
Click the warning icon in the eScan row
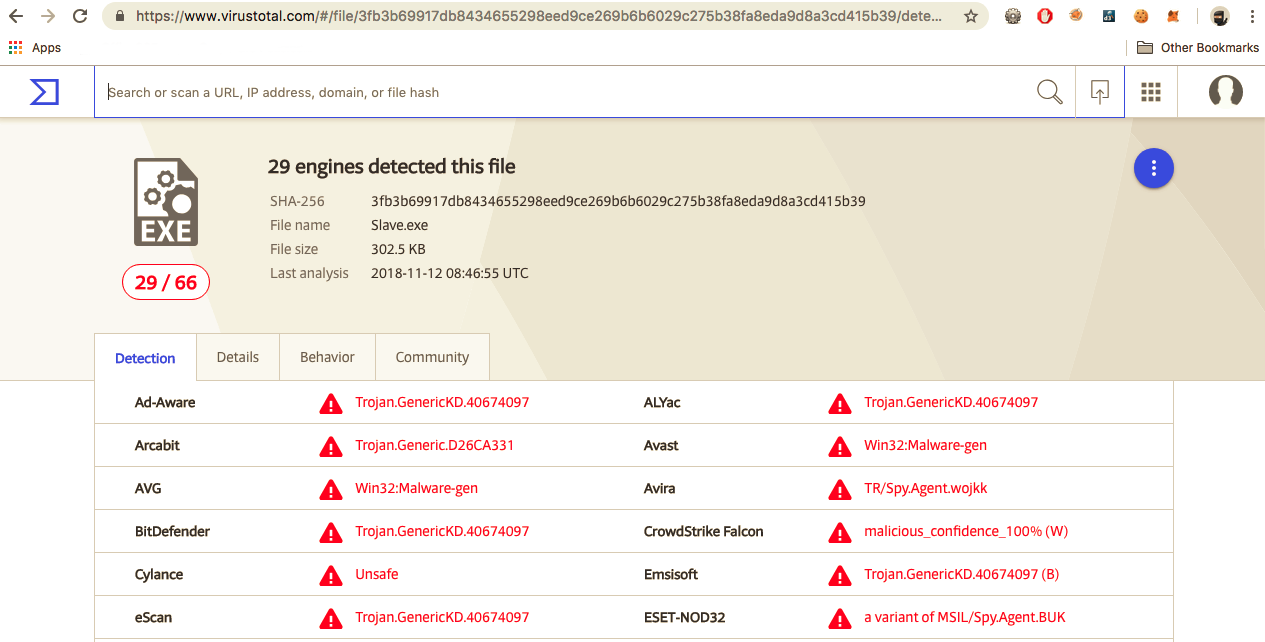coord(330,618)
